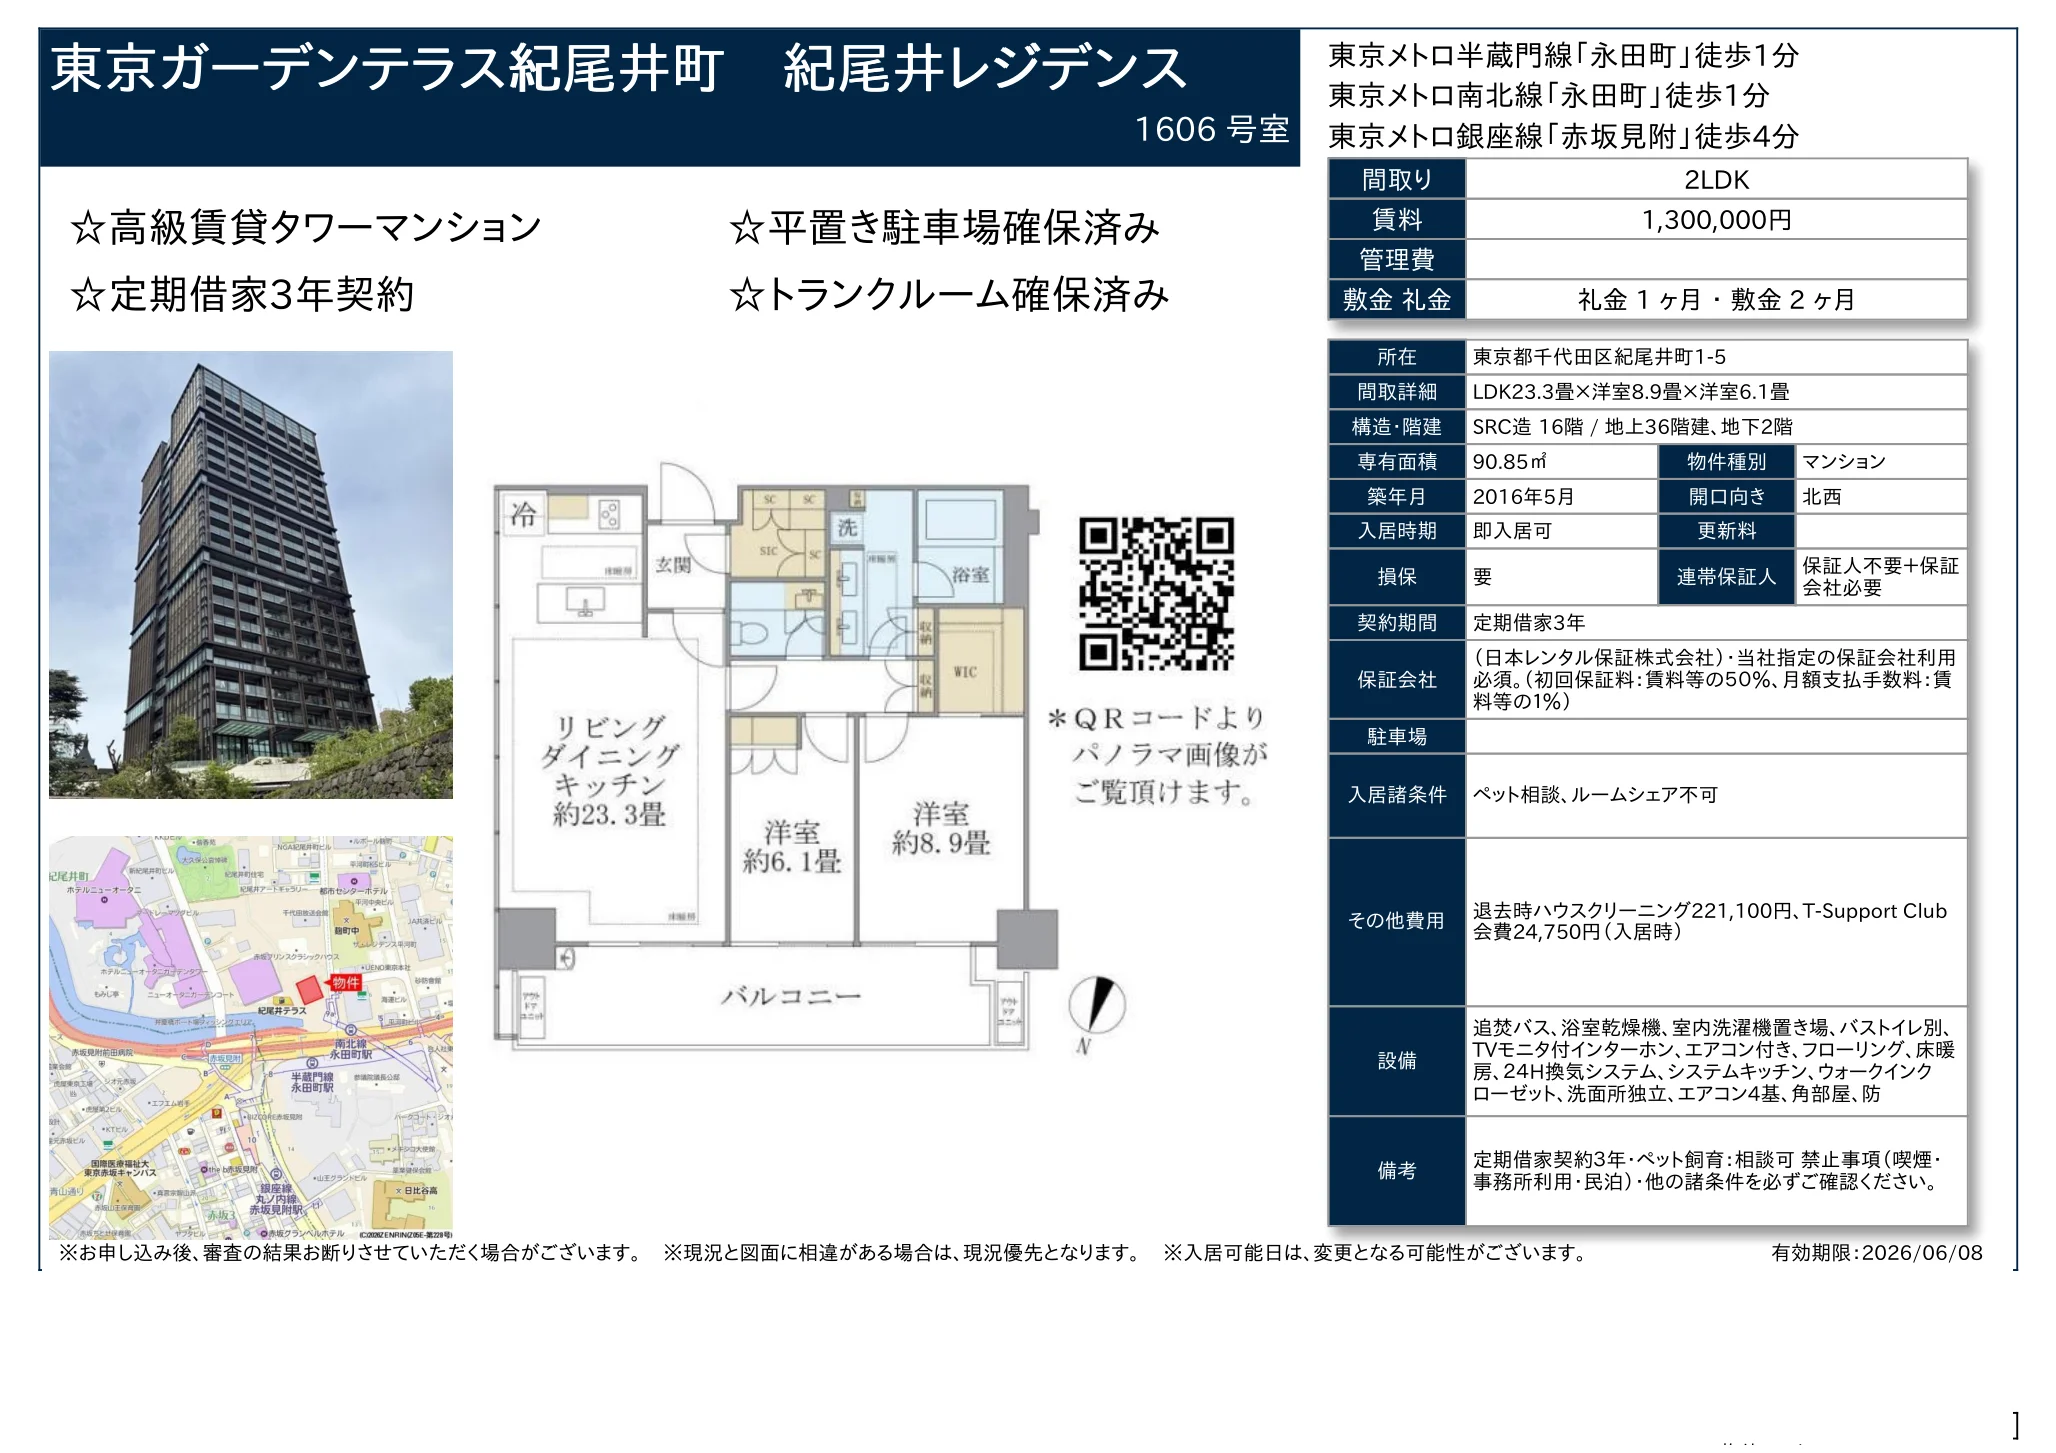The image size is (2056, 1453).
Task: Click the building exterior photo
Action: point(251,574)
